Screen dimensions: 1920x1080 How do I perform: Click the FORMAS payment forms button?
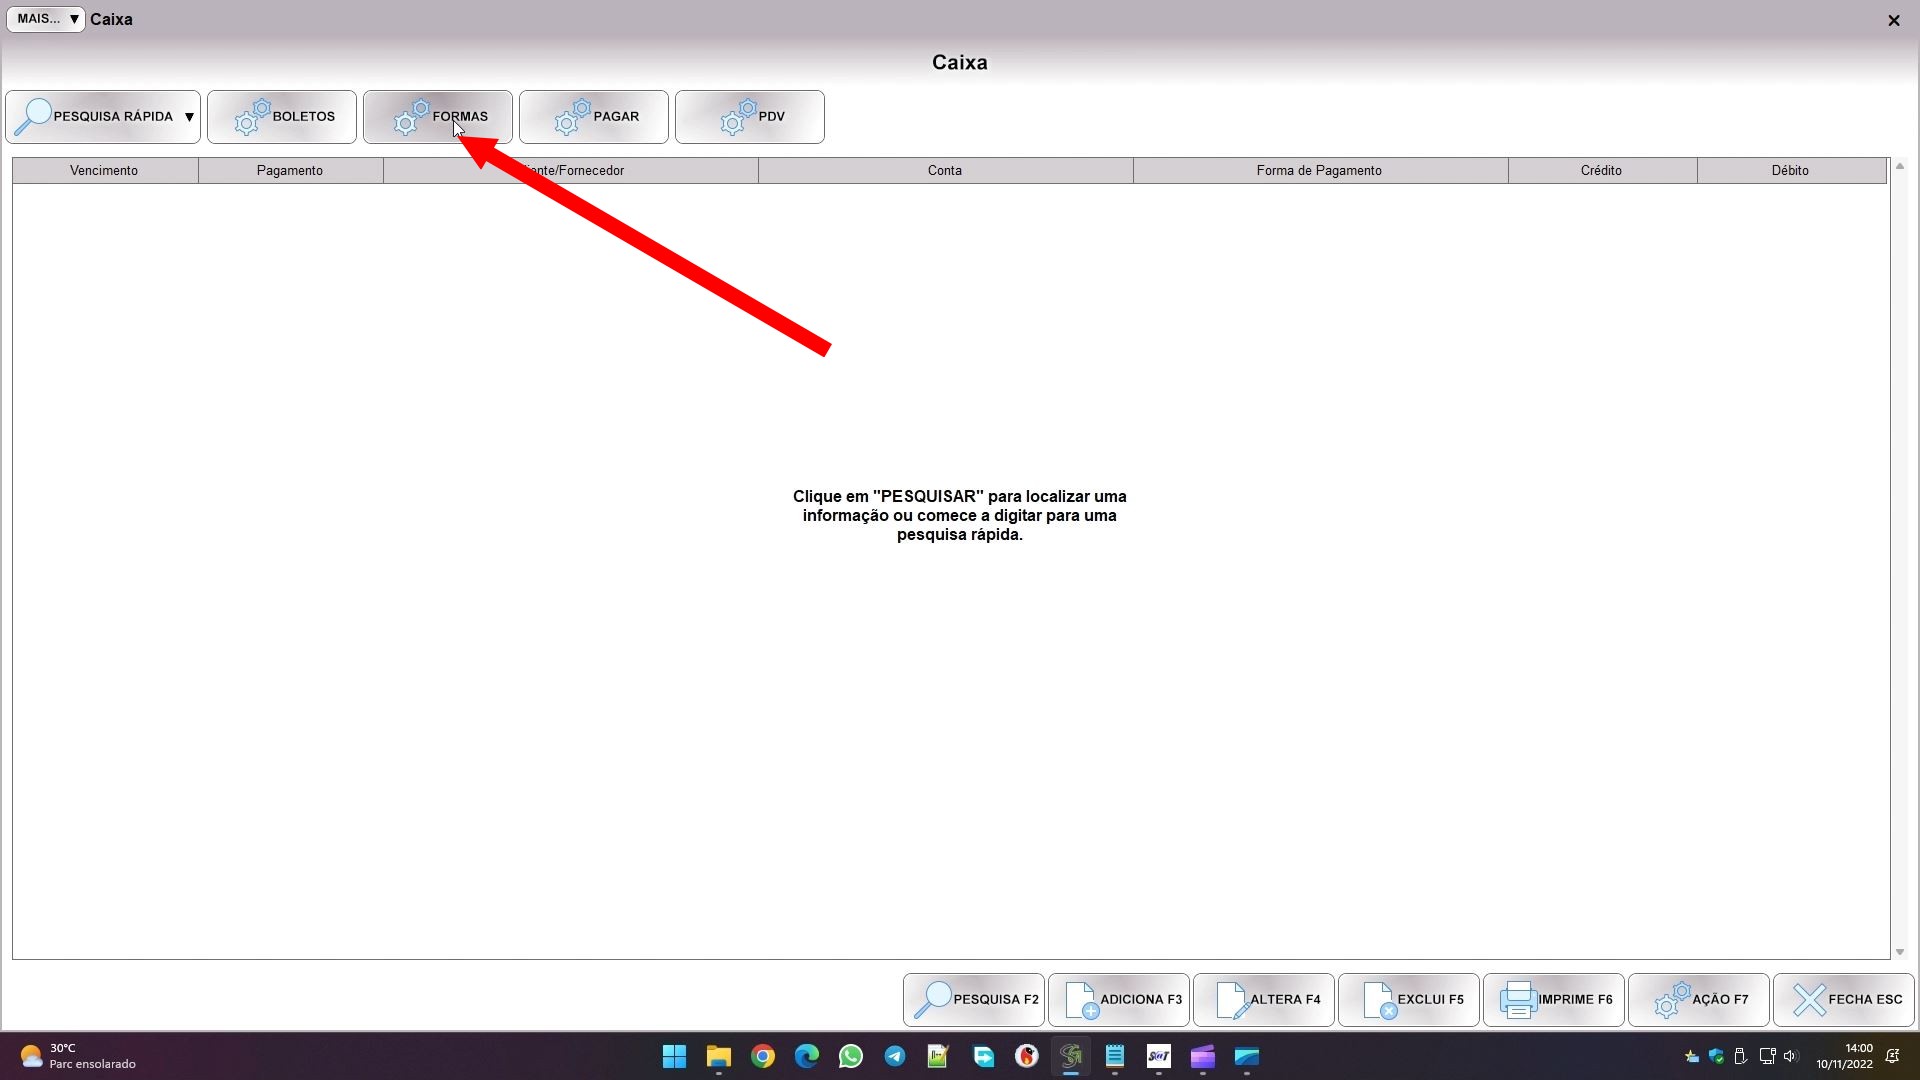pyautogui.click(x=438, y=117)
